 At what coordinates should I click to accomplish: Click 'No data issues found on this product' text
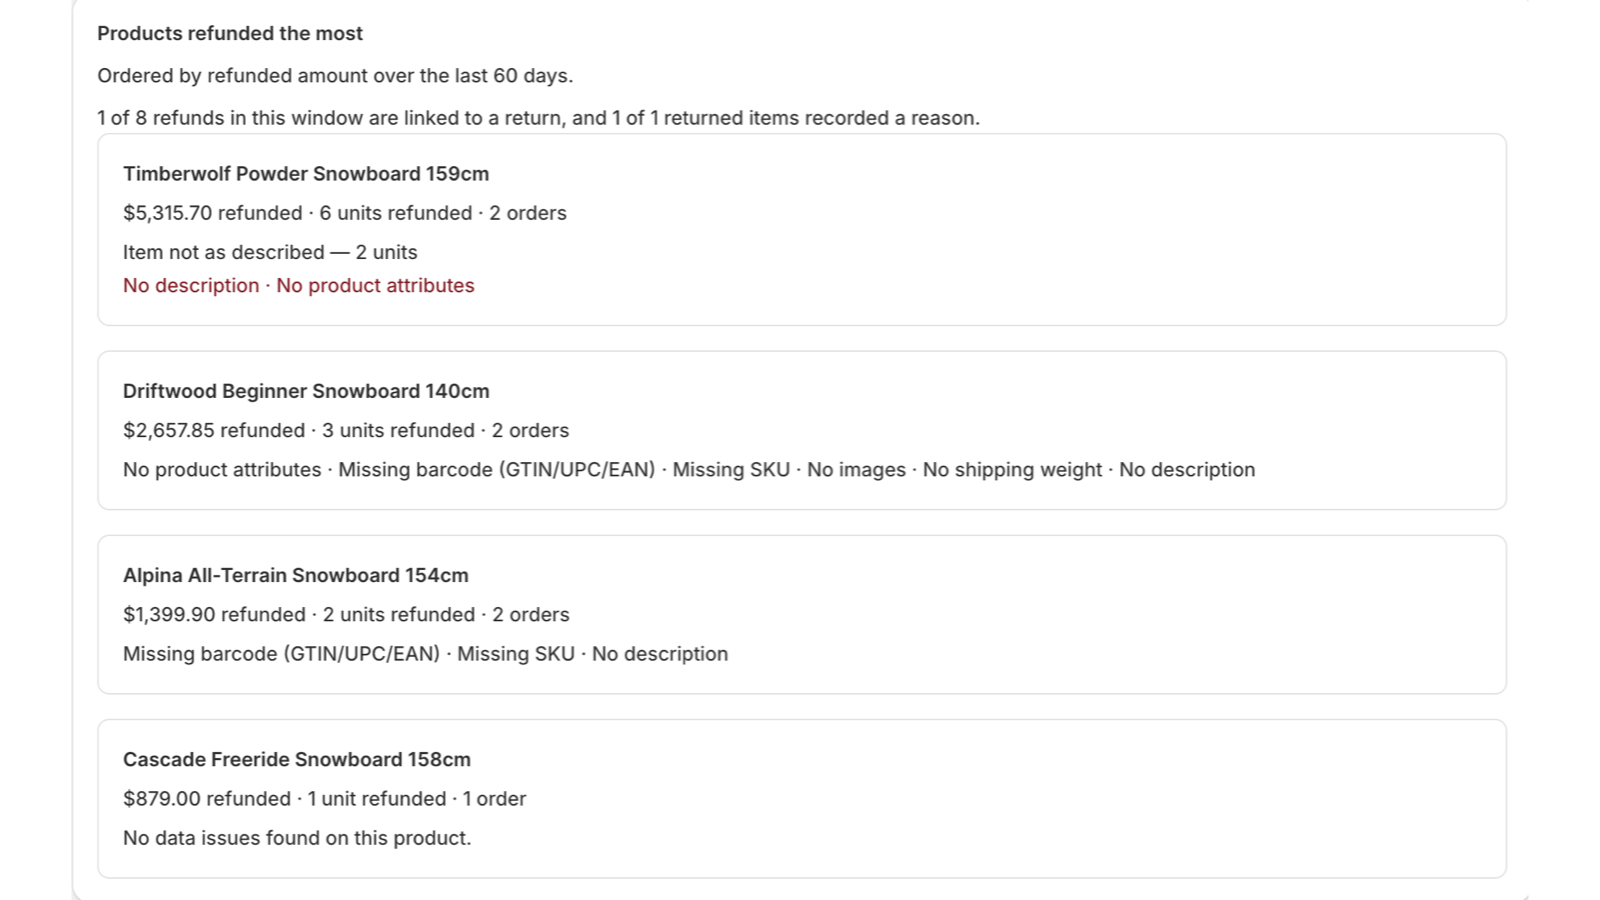(297, 838)
